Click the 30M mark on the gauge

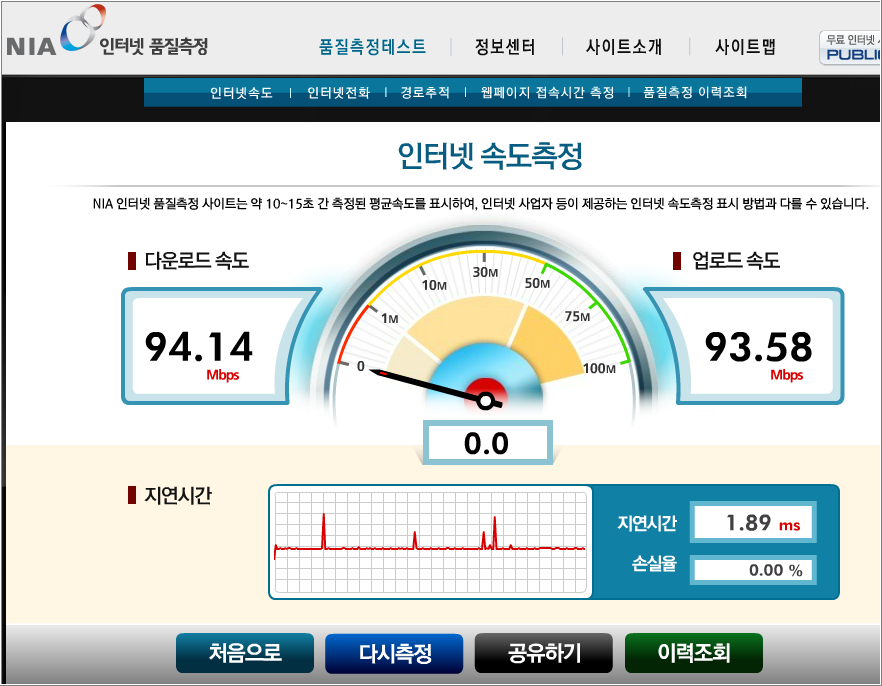coord(485,272)
